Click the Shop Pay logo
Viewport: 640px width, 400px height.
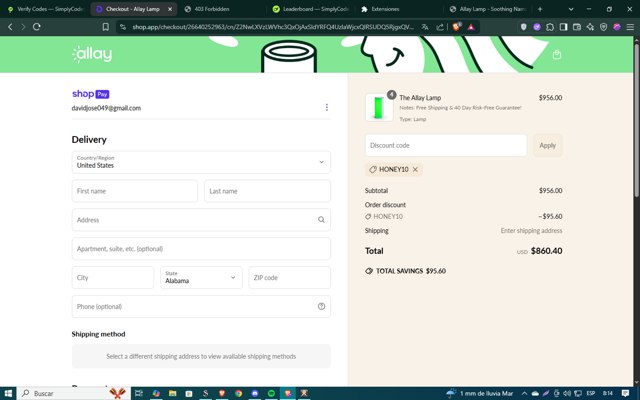(x=91, y=94)
